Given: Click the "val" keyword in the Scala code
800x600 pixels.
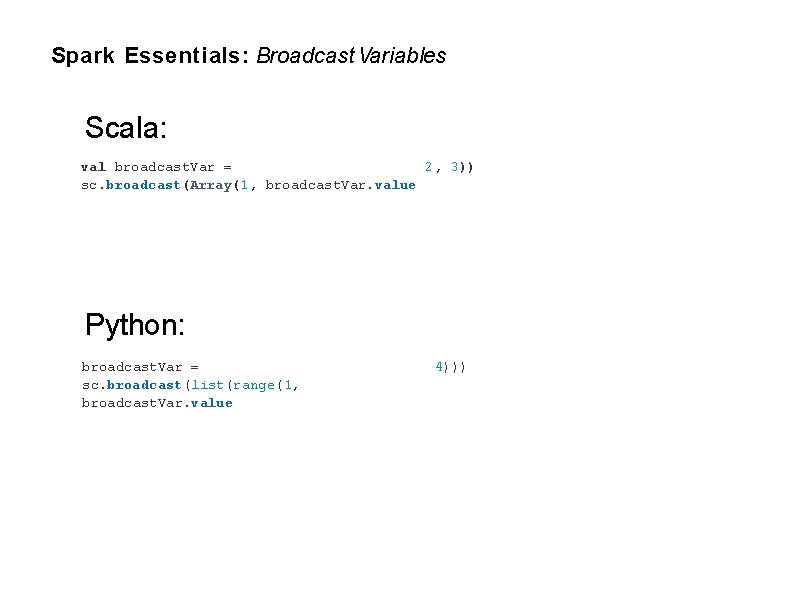Looking at the screenshot, I should pyautogui.click(x=93, y=167).
